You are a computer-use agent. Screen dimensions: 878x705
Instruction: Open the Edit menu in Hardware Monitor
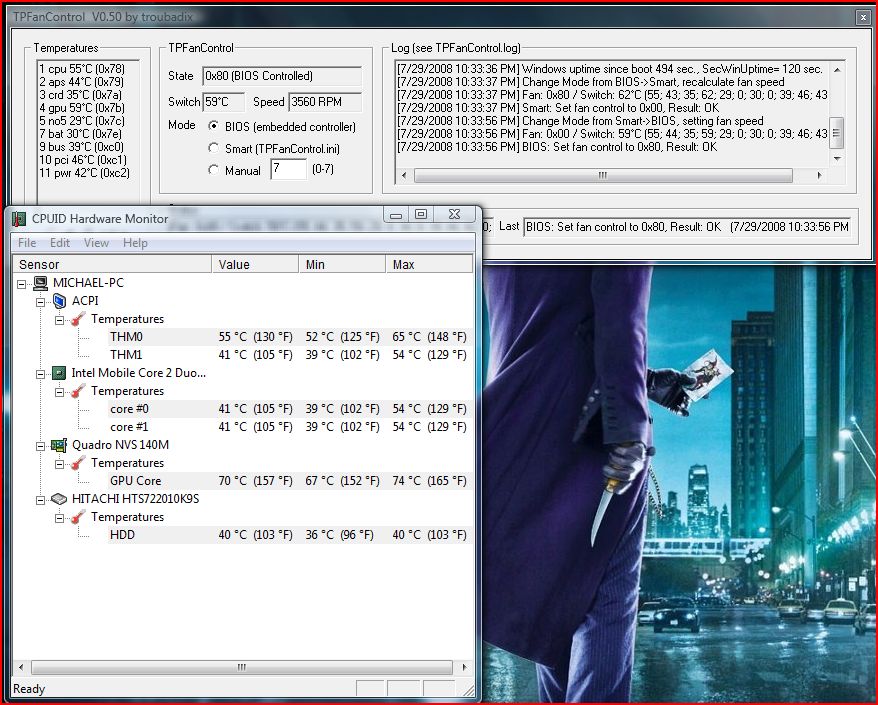[60, 242]
